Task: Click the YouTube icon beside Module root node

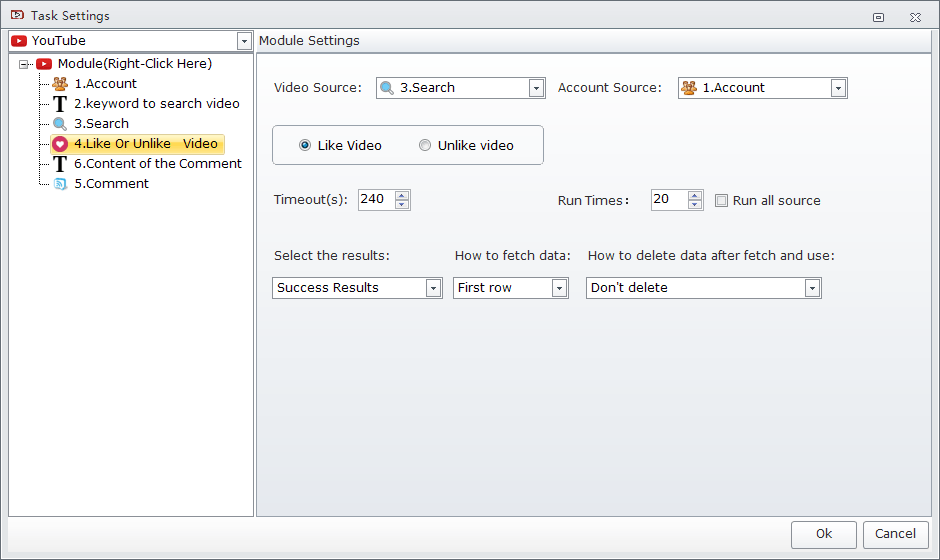Action: point(44,64)
